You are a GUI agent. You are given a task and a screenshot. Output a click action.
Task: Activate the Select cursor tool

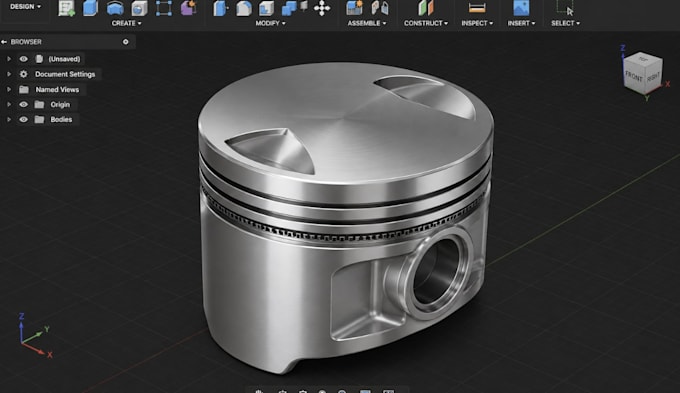coord(565,8)
